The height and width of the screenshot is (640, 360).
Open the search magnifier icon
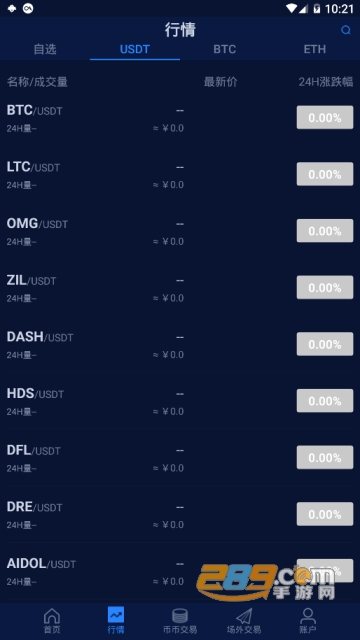346,30
